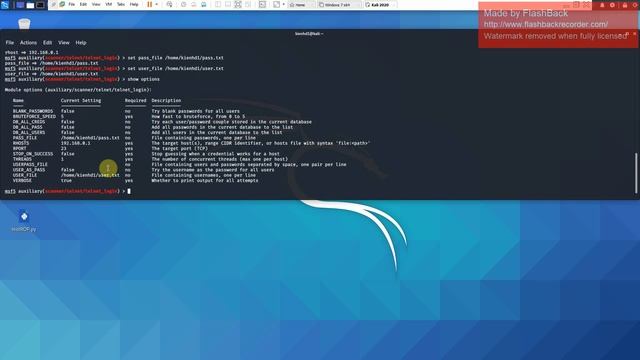Click the console view toolbar icon
This screenshot has width=640, height=360.
click(x=262, y=4)
